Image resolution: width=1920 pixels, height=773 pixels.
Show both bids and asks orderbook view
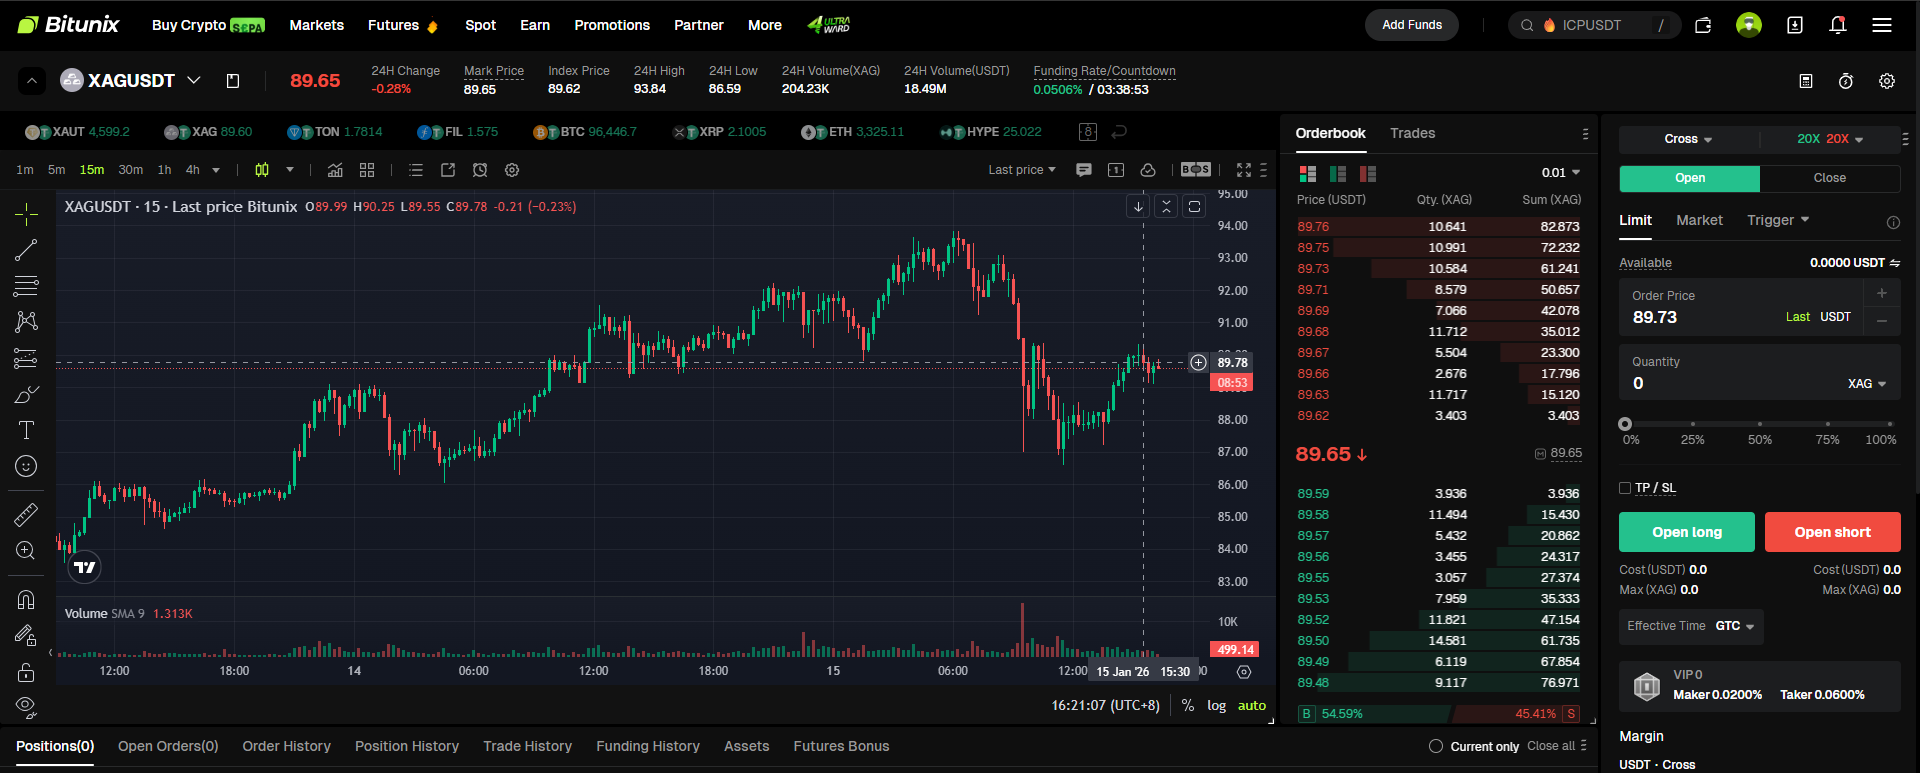click(1307, 174)
